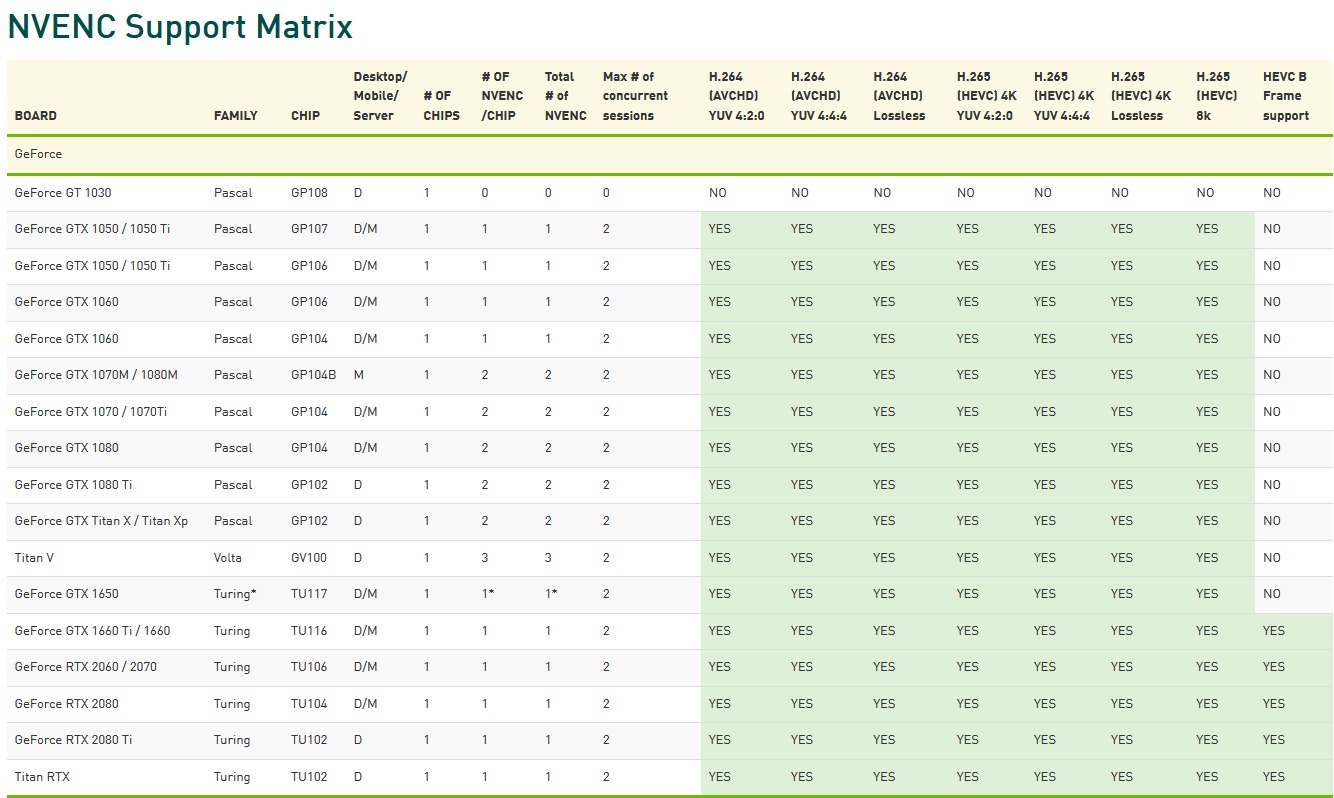Click the GeForce GT 1030 board cell
The image size is (1334, 798).
point(63,193)
